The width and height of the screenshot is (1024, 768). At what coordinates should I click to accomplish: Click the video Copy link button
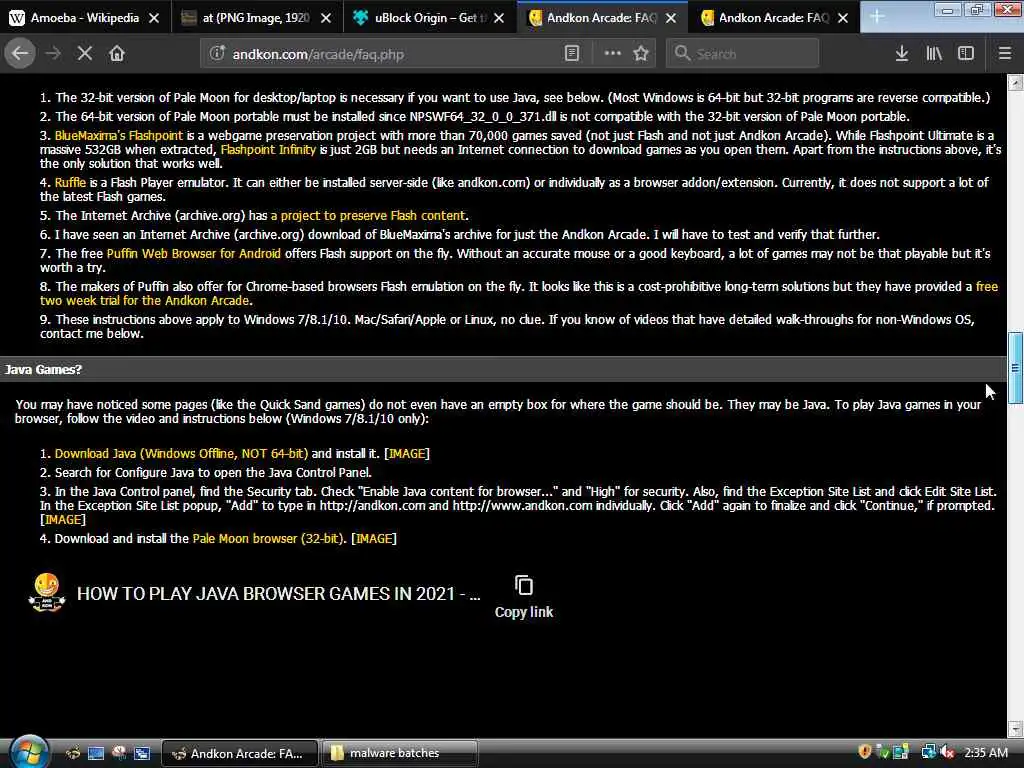524,597
